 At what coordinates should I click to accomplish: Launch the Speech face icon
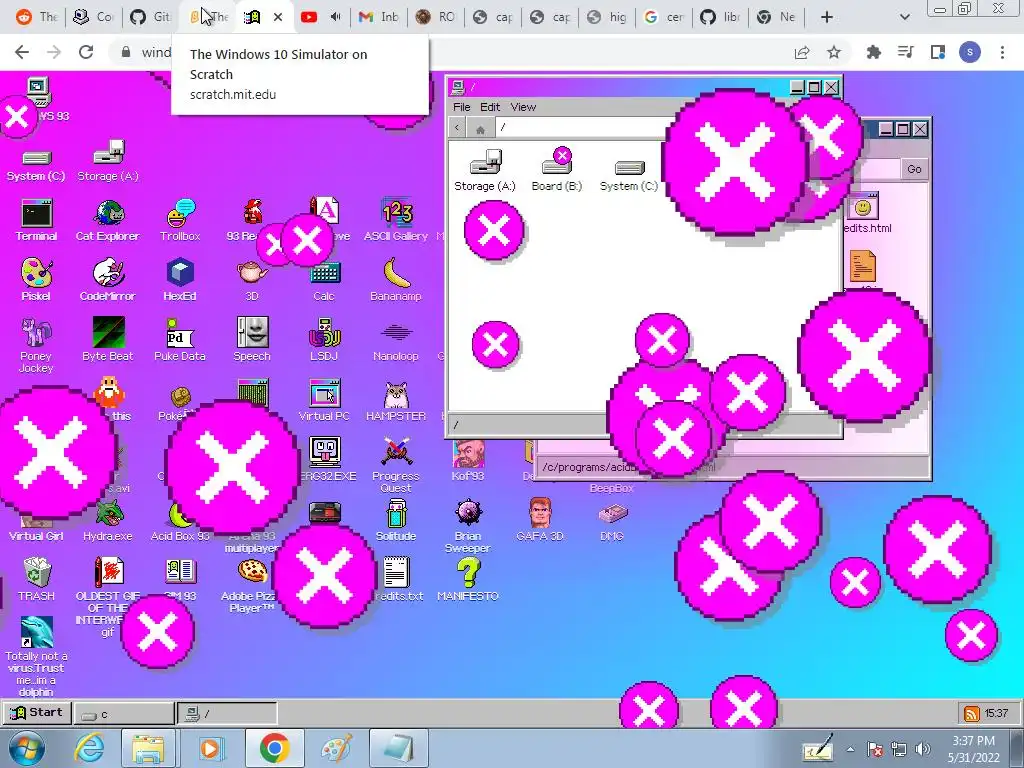(x=252, y=340)
